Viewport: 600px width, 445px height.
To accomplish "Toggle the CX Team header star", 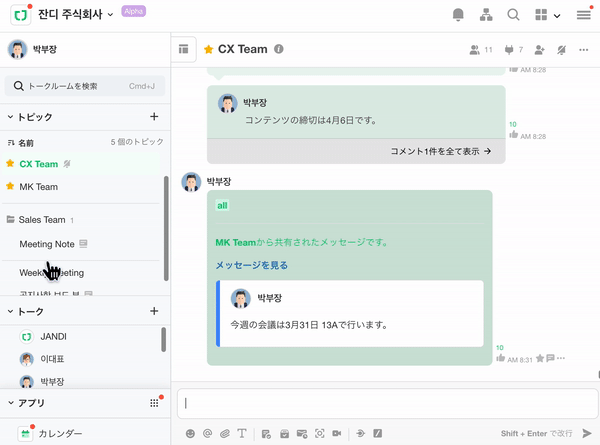I will click(209, 49).
